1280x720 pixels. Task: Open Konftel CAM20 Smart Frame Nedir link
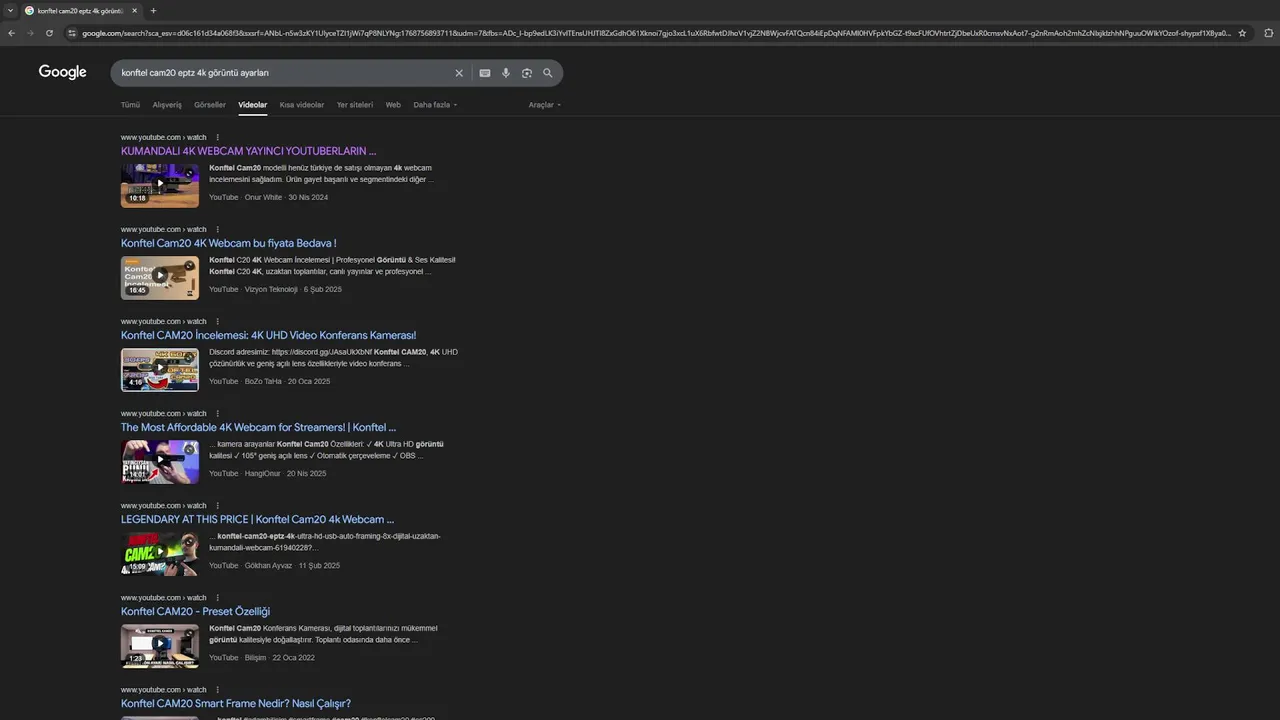(236, 703)
